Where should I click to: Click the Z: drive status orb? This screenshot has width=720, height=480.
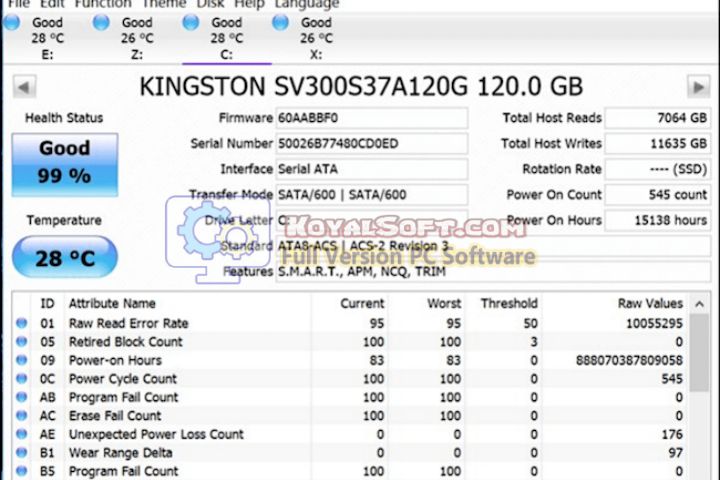tap(101, 23)
